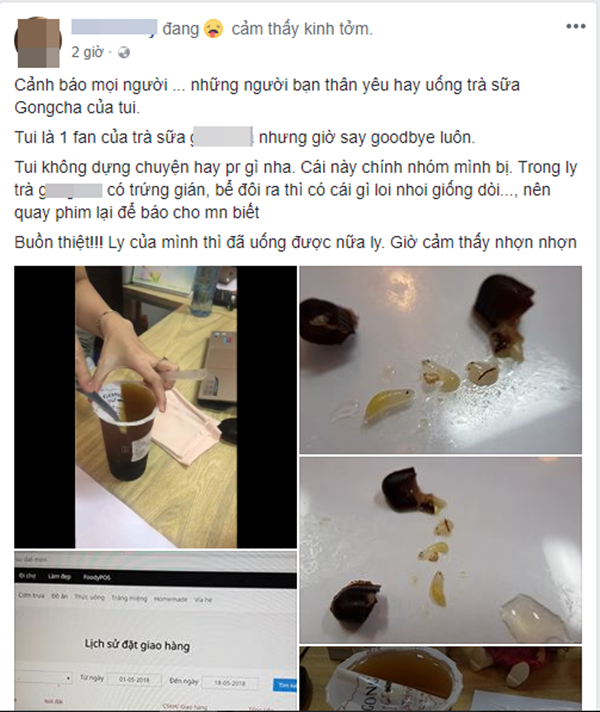Viewport: 600px width, 712px height.
Task: Click 'FoodyPOS' in the black menu bar
Action: 96,577
